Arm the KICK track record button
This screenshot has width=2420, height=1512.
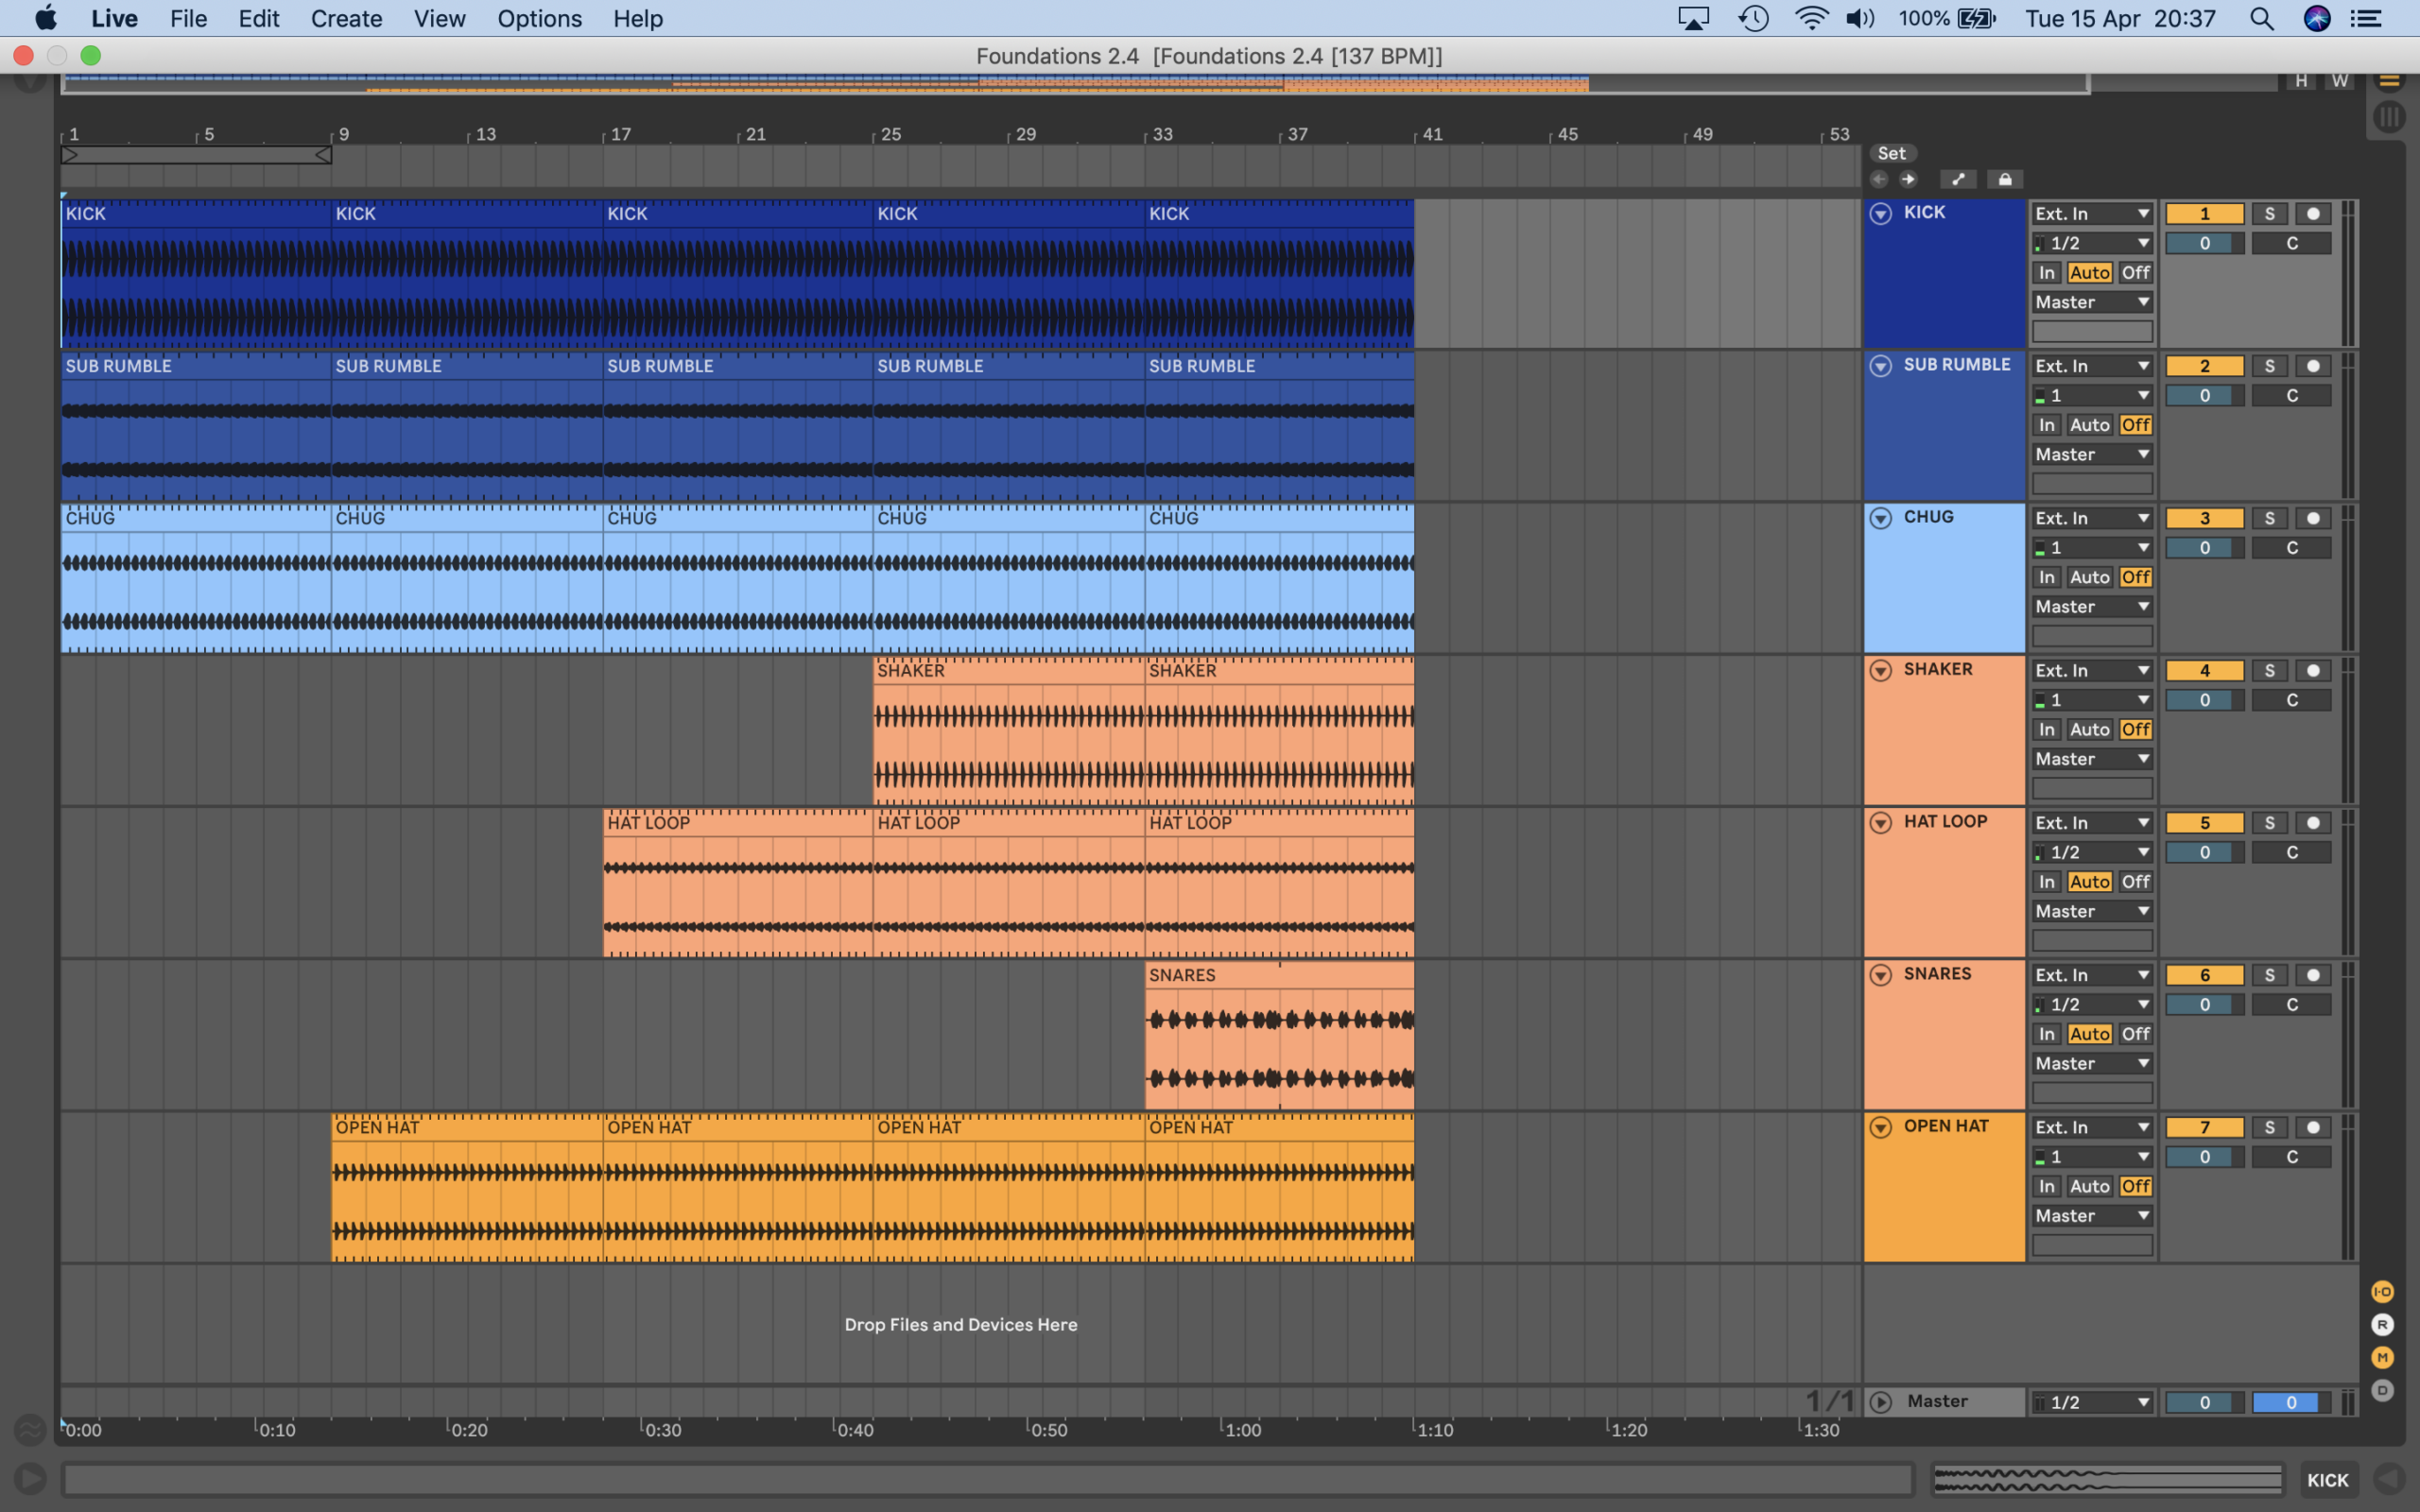(2312, 214)
